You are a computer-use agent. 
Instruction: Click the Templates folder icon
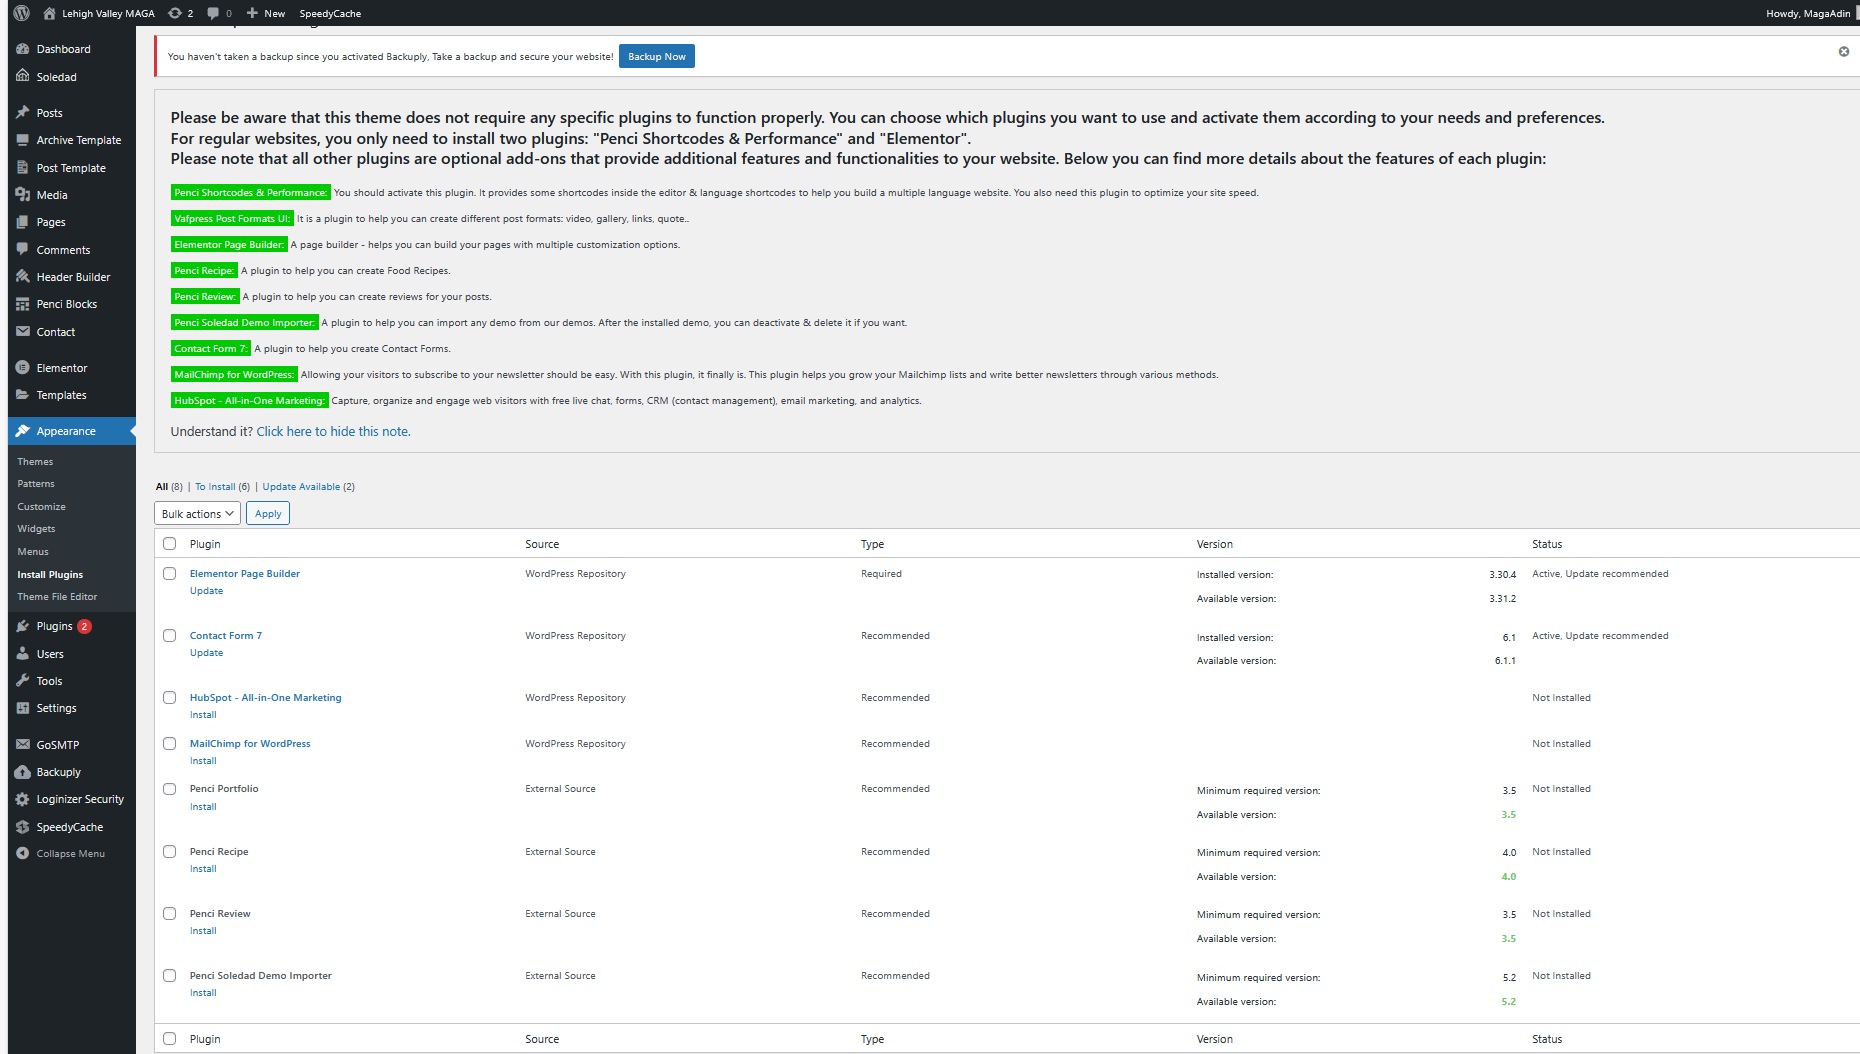23,395
